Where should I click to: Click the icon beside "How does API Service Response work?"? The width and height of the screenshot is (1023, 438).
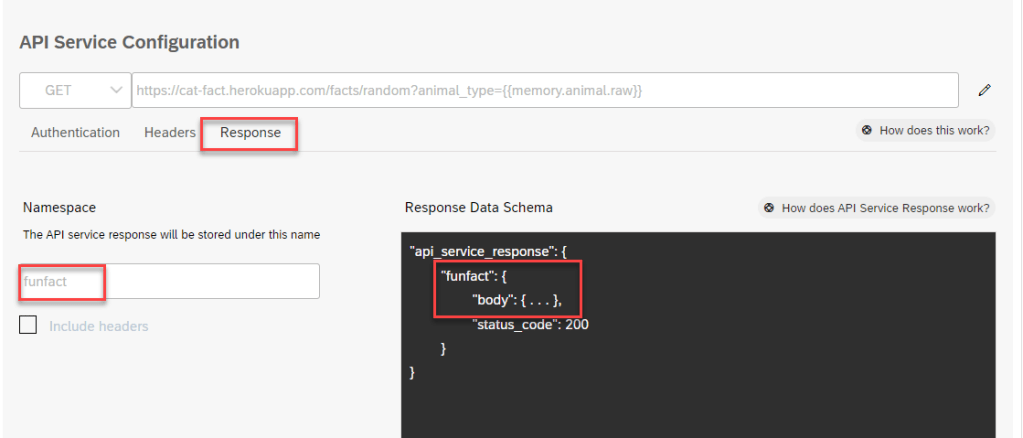769,208
